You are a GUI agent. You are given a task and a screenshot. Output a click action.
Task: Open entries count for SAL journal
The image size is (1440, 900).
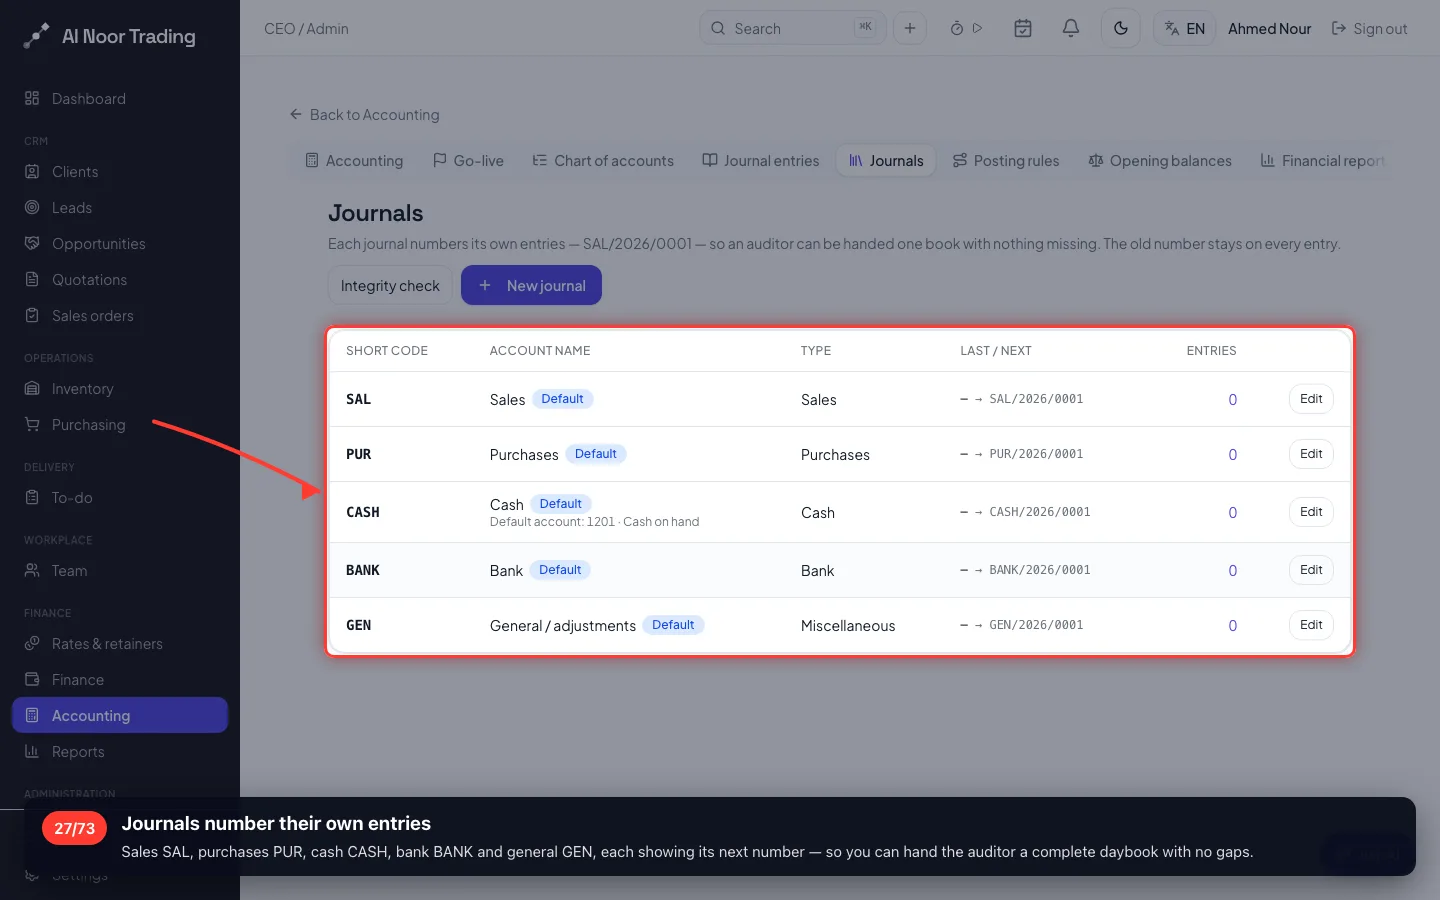tap(1233, 400)
